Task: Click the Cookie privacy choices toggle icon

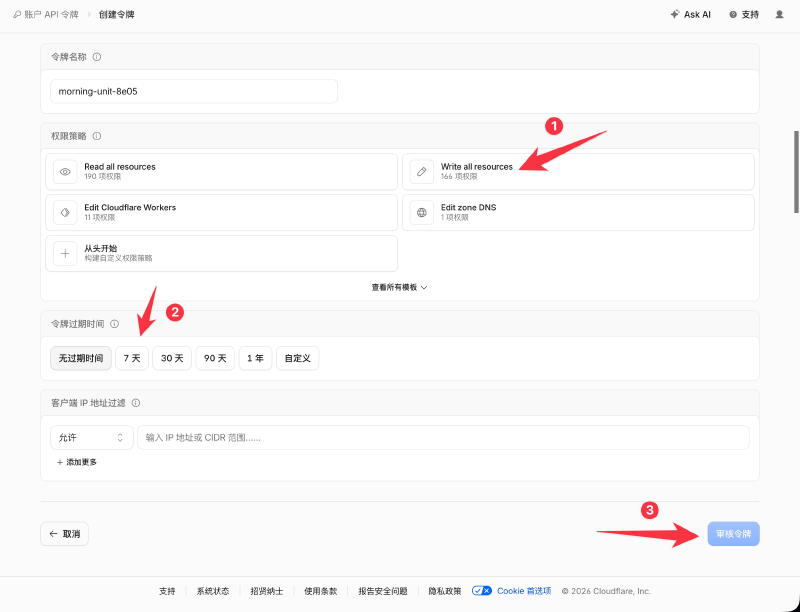Action: click(x=482, y=591)
